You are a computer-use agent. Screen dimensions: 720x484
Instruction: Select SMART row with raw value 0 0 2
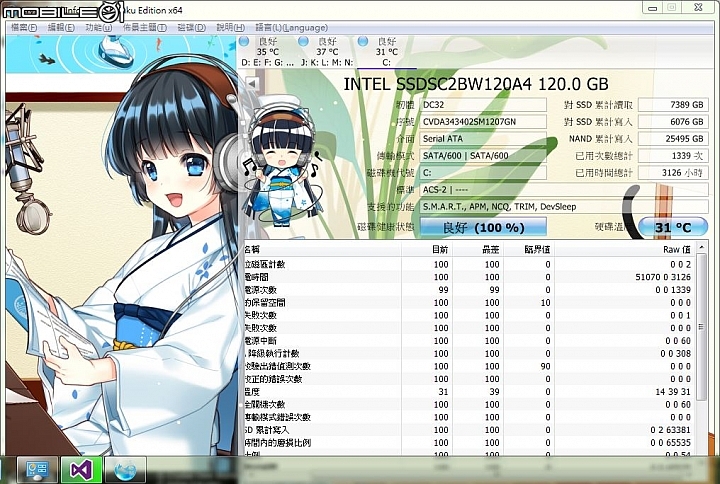point(469,265)
